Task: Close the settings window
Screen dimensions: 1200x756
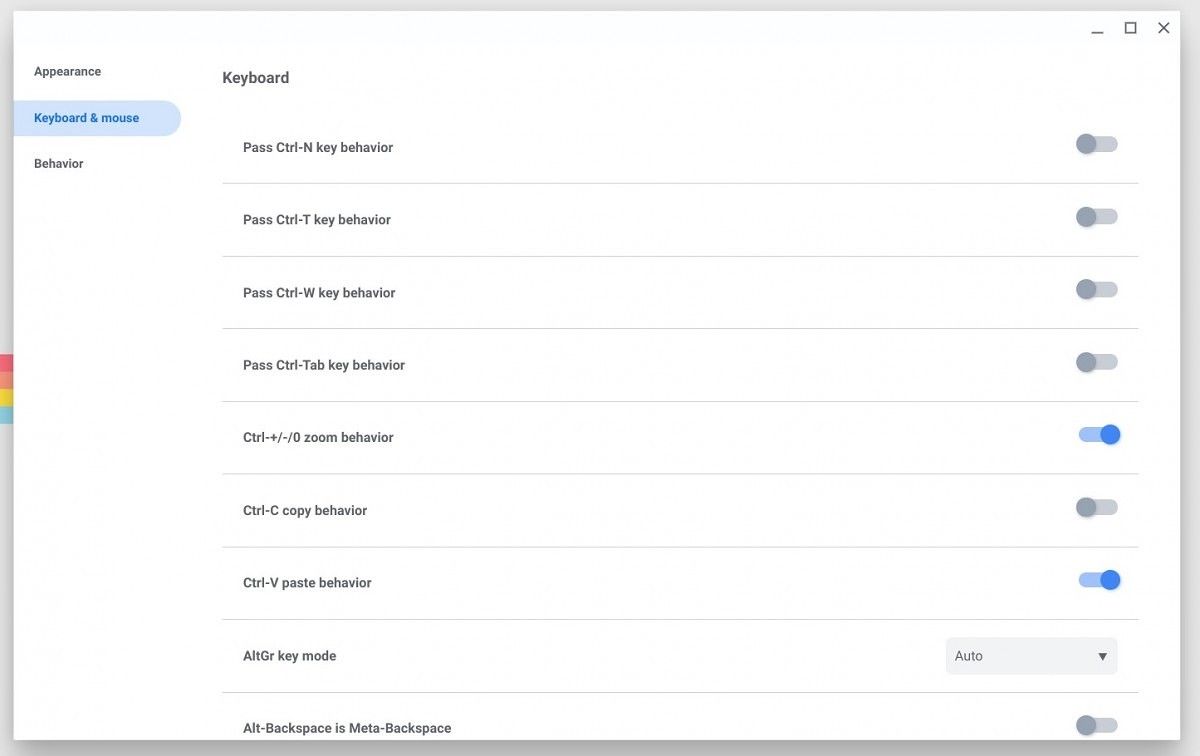Action: pos(1164,28)
